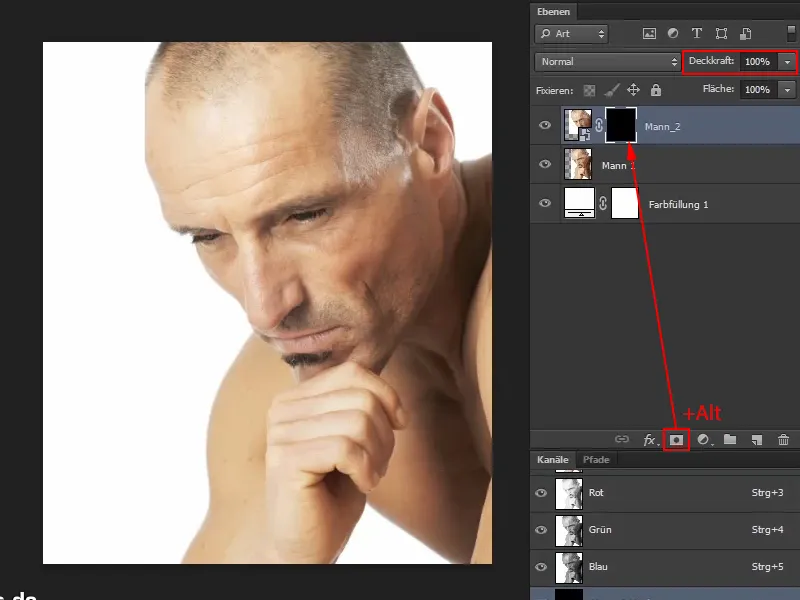
Task: Select the Mann 1 layer thumbnail
Action: (578, 164)
